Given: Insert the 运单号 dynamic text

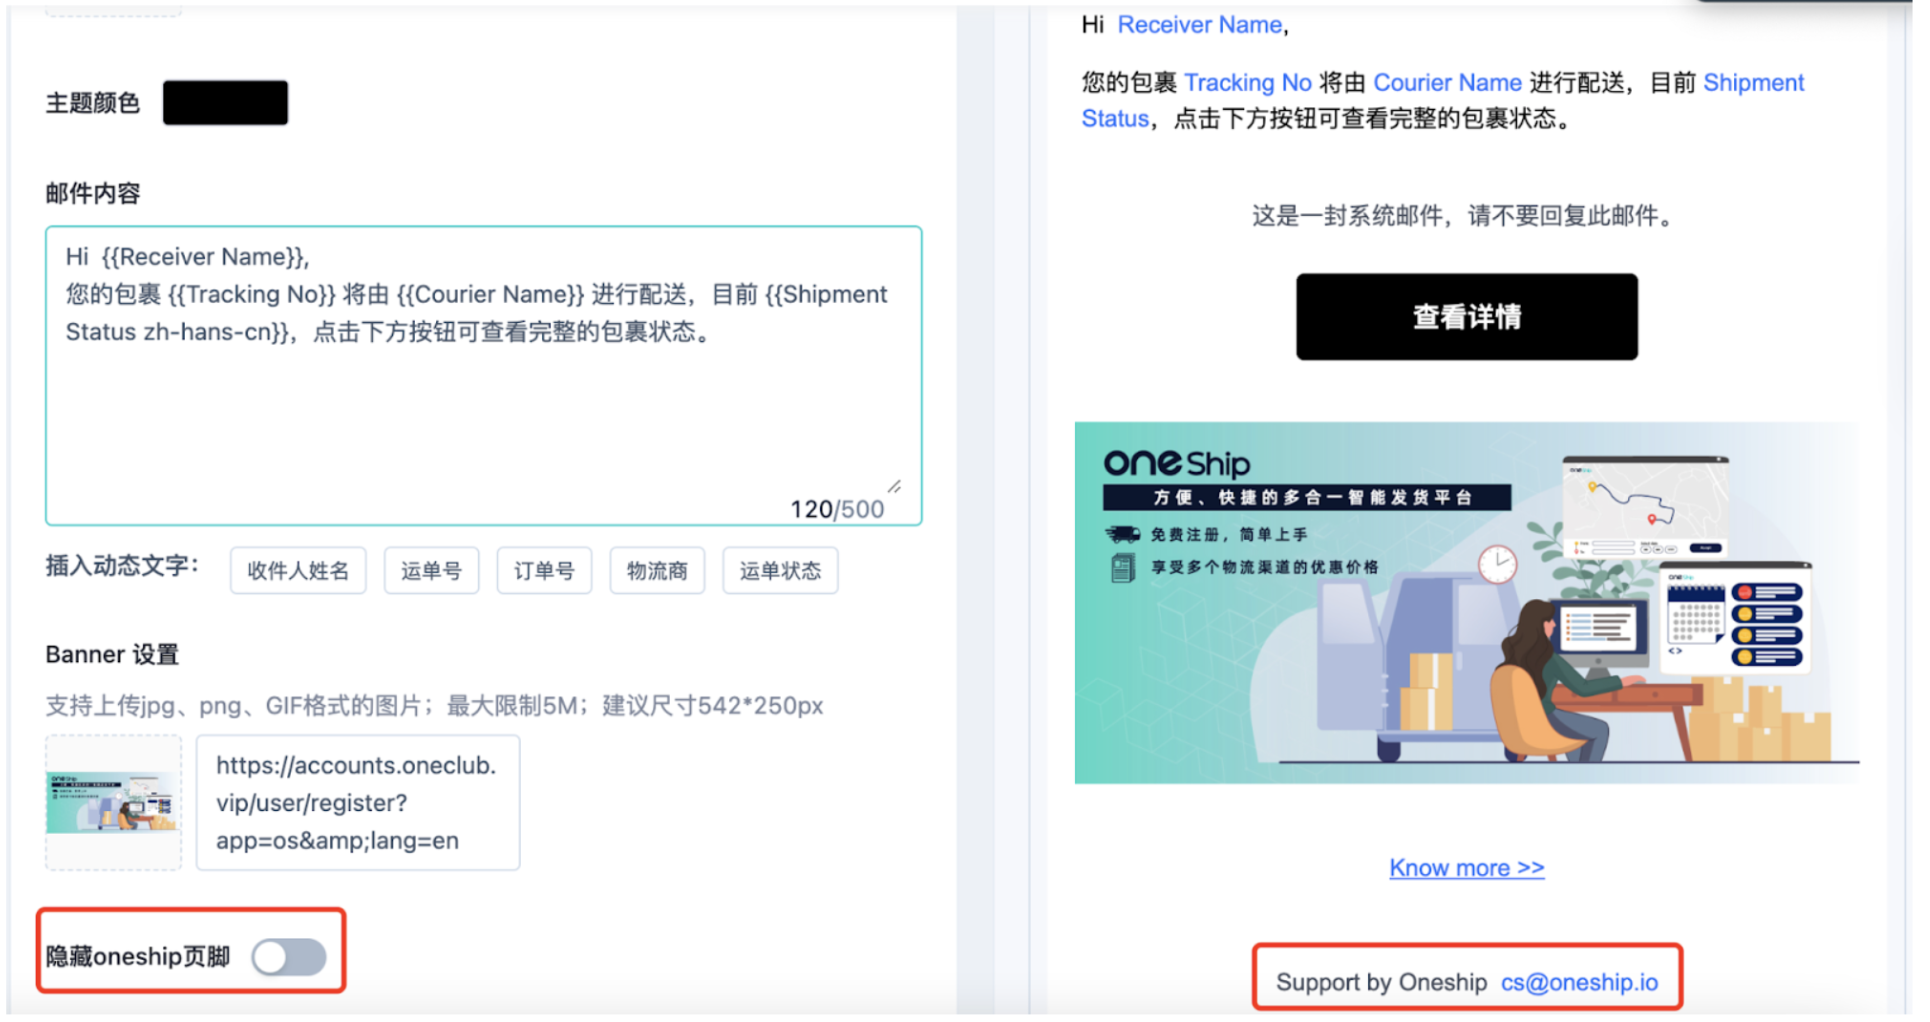Looking at the screenshot, I should 431,571.
